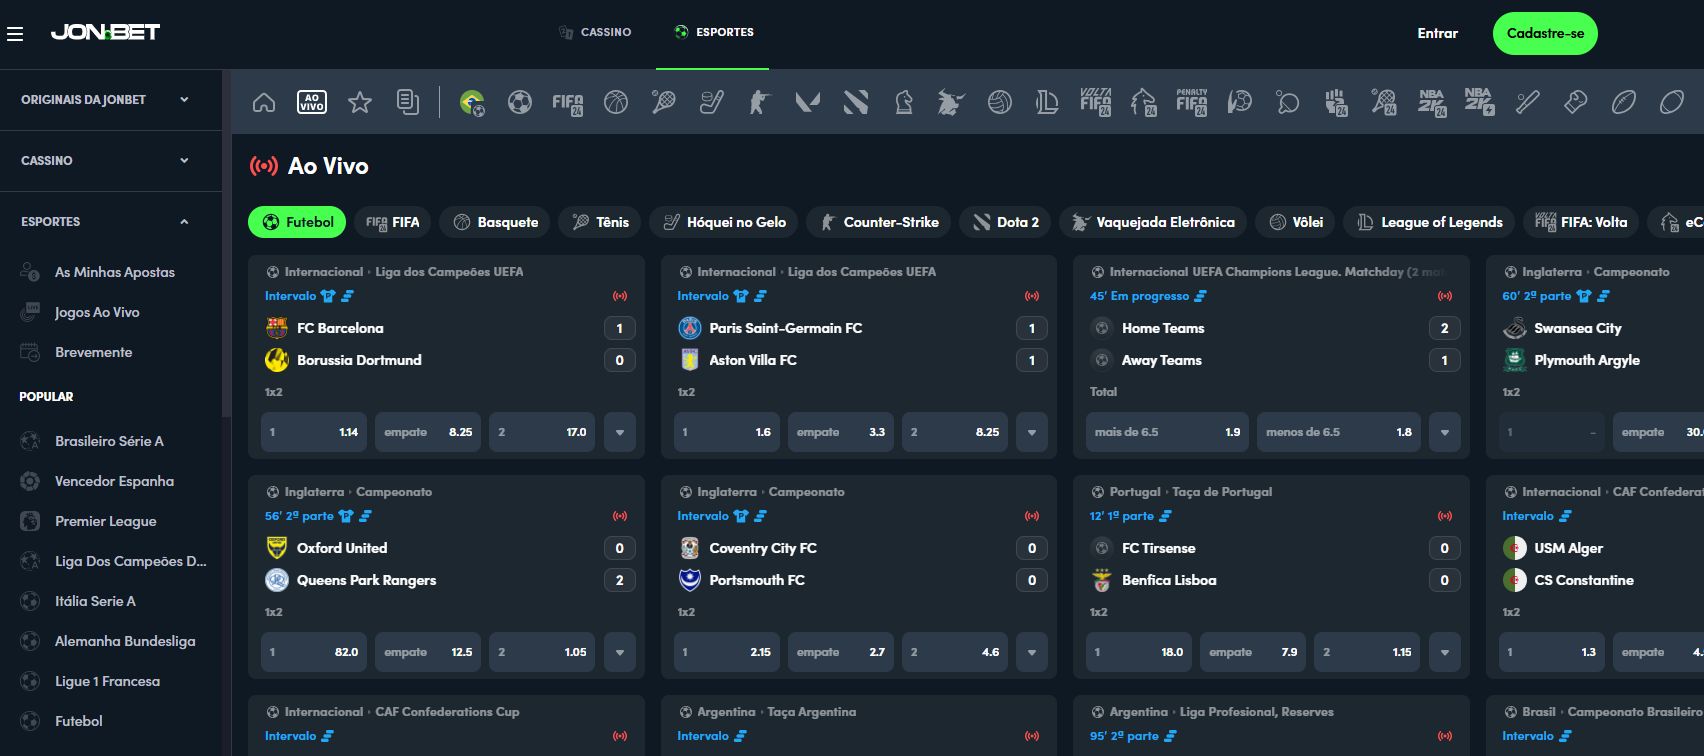Select the table tennis paddle icon

1288,102
